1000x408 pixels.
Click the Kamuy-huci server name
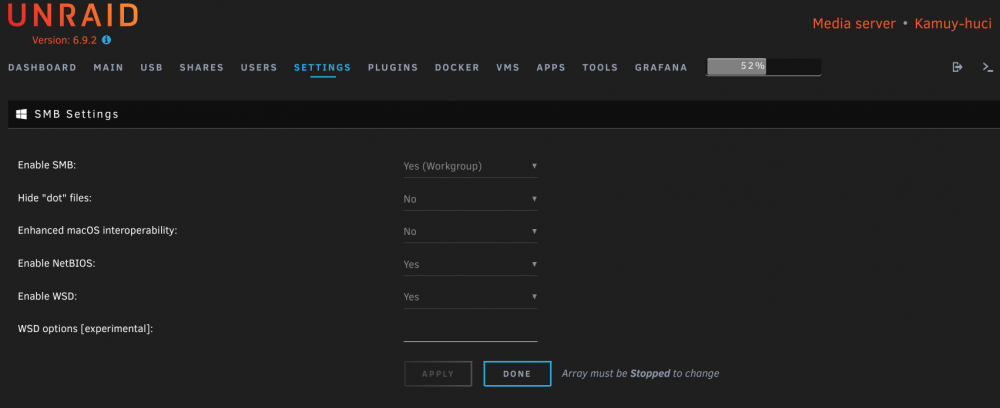click(953, 24)
